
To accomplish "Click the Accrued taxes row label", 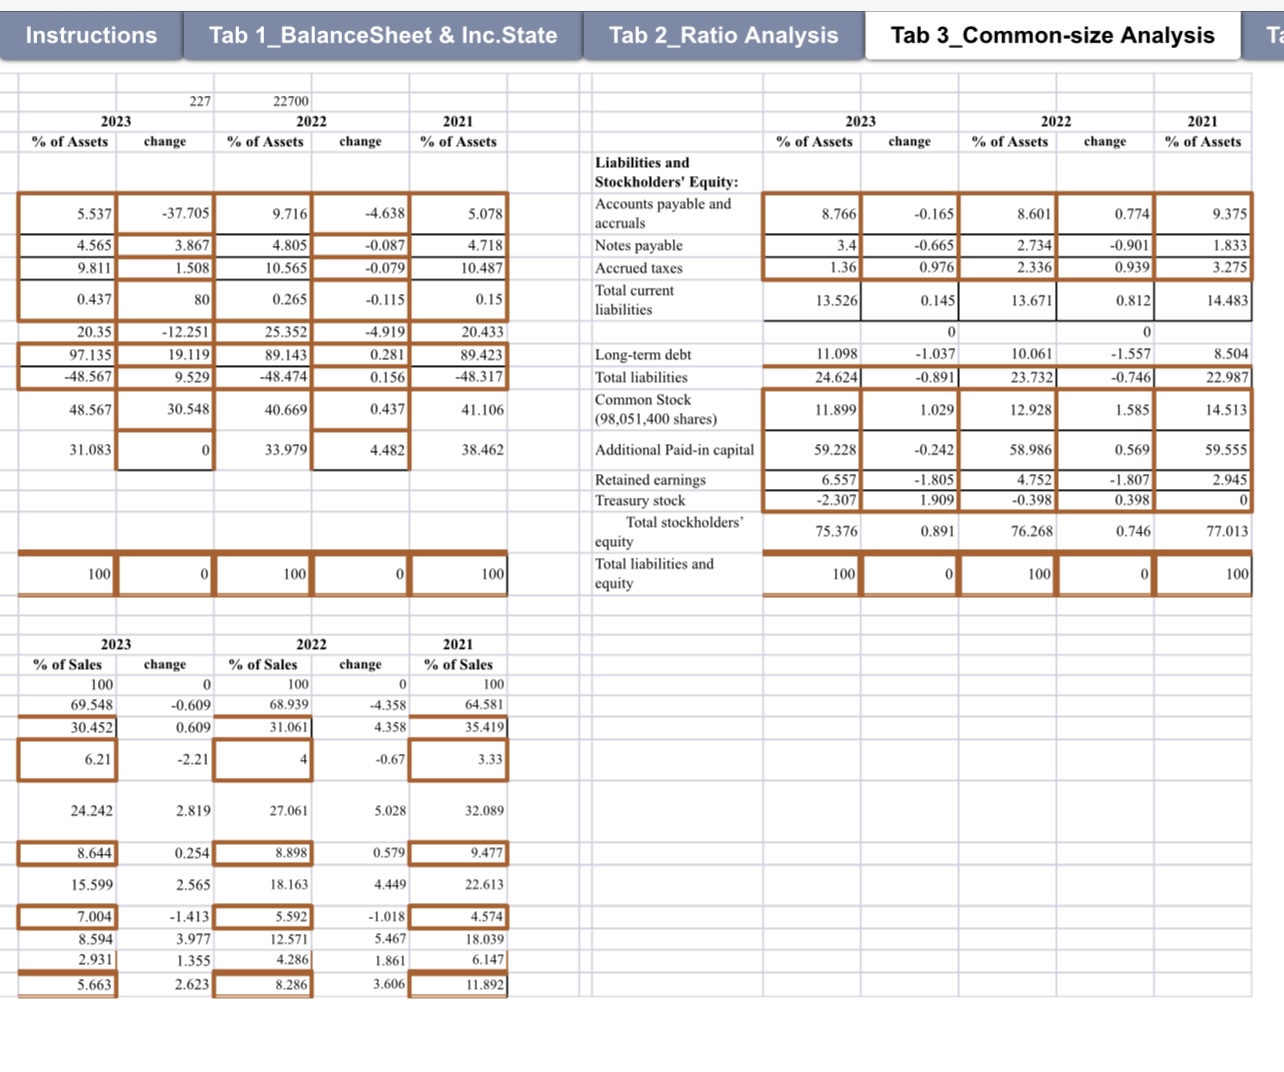I will point(638,268).
